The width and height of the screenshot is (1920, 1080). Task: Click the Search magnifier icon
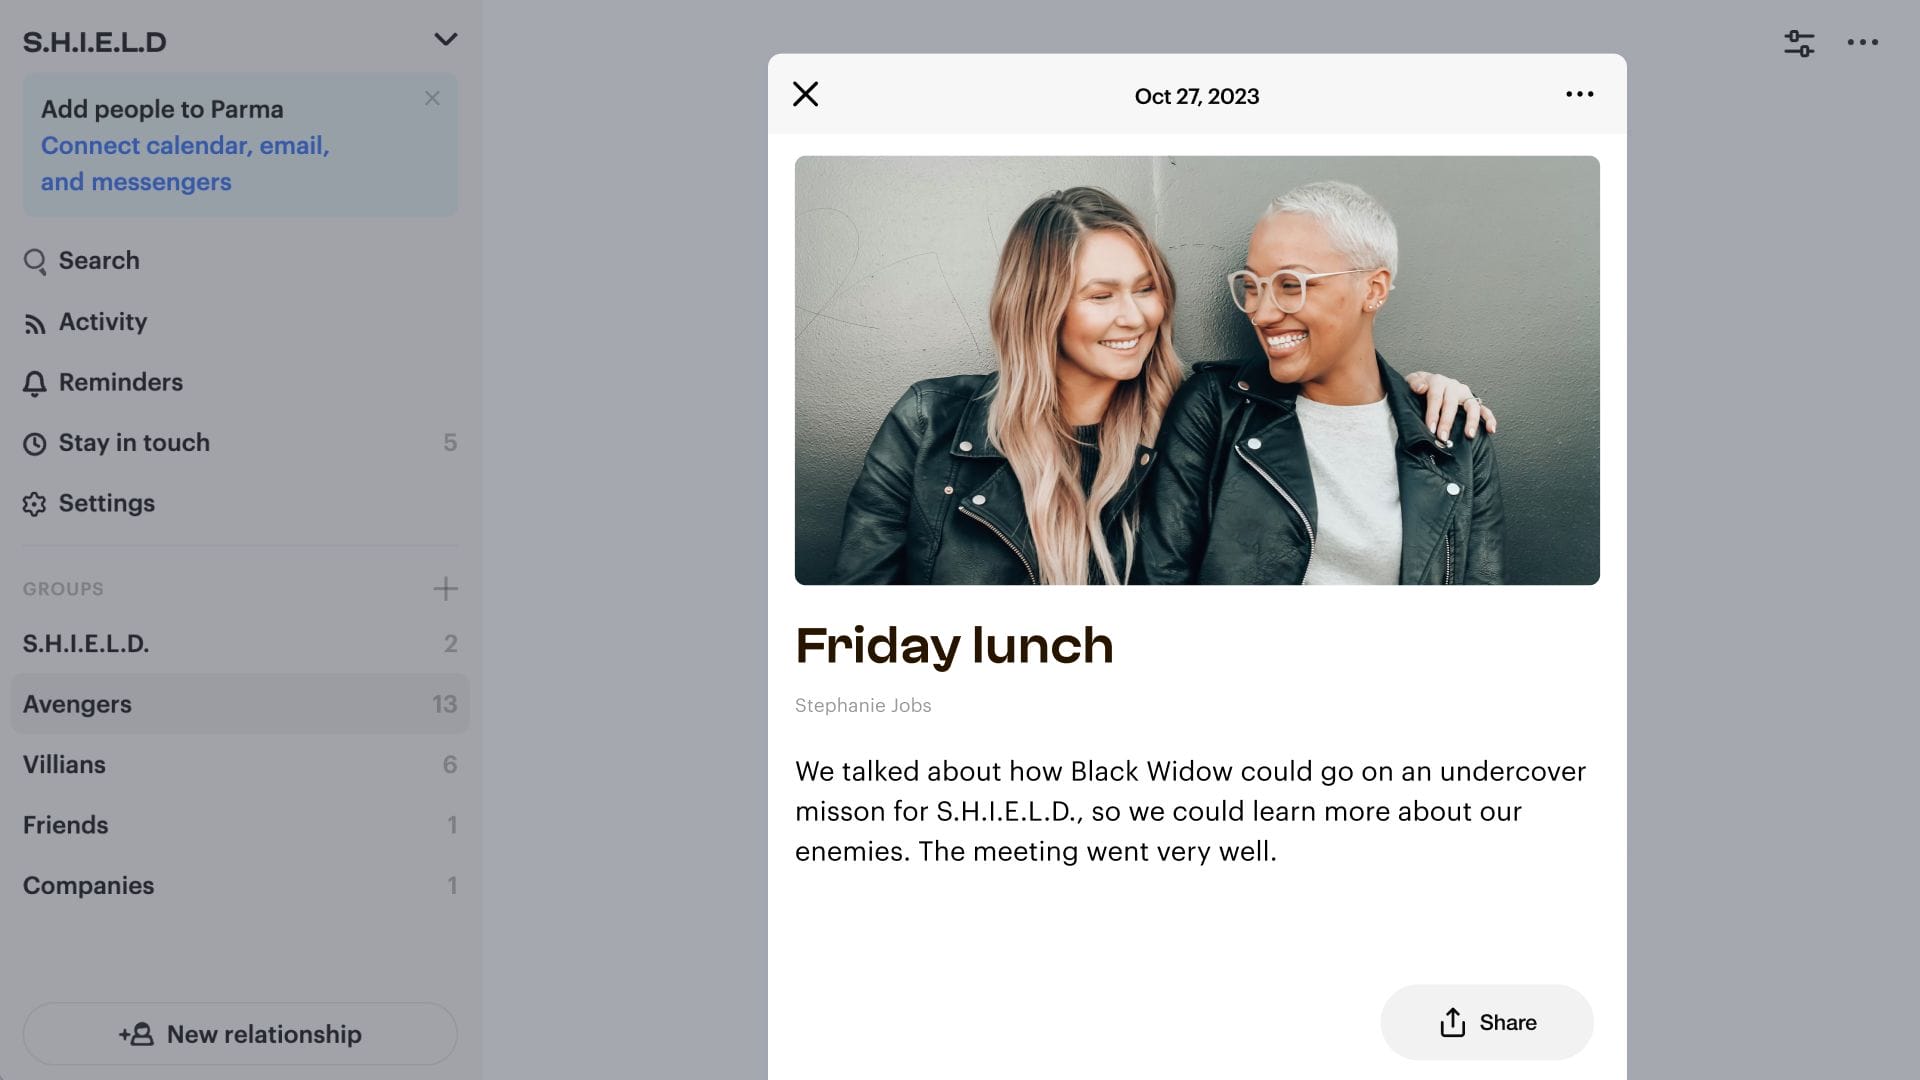pos(35,261)
